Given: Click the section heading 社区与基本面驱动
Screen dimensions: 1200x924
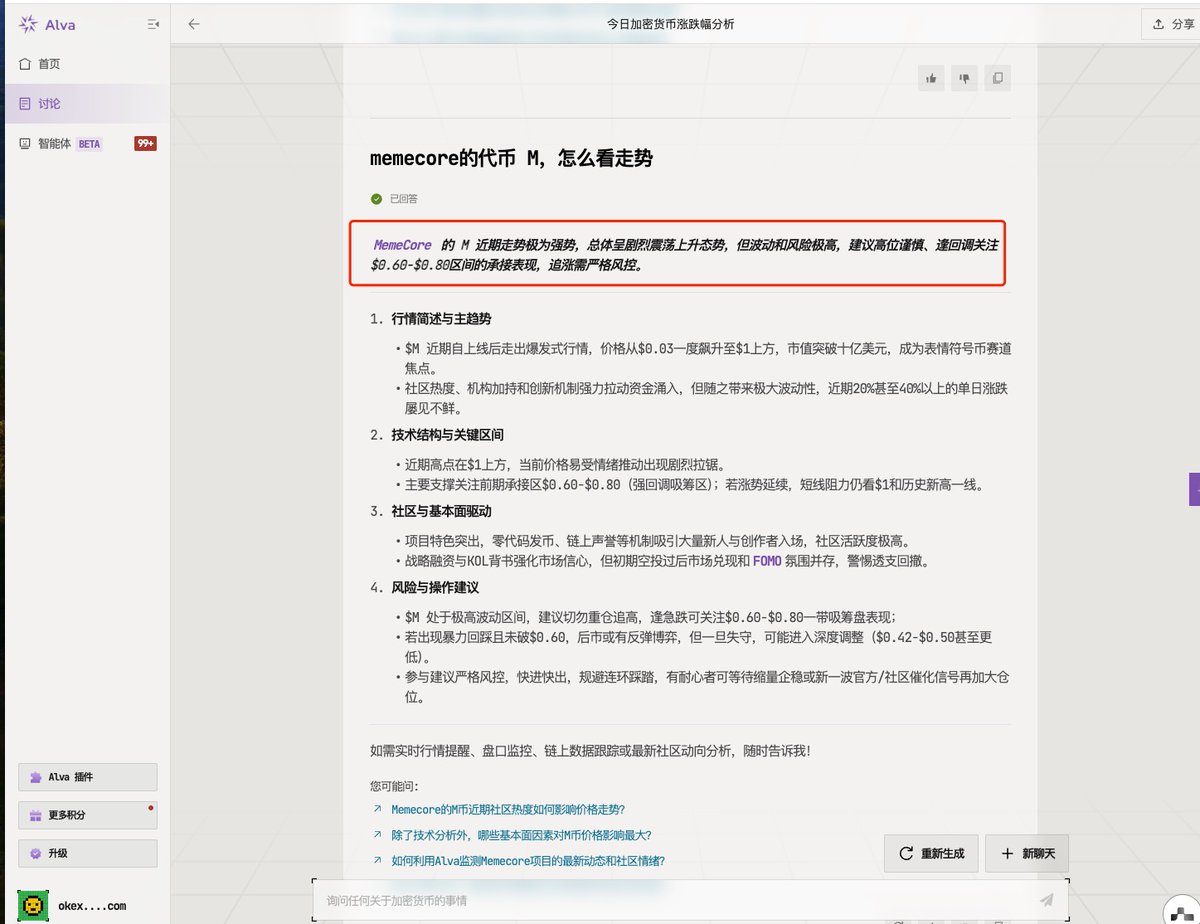Looking at the screenshot, I should coord(441,511).
